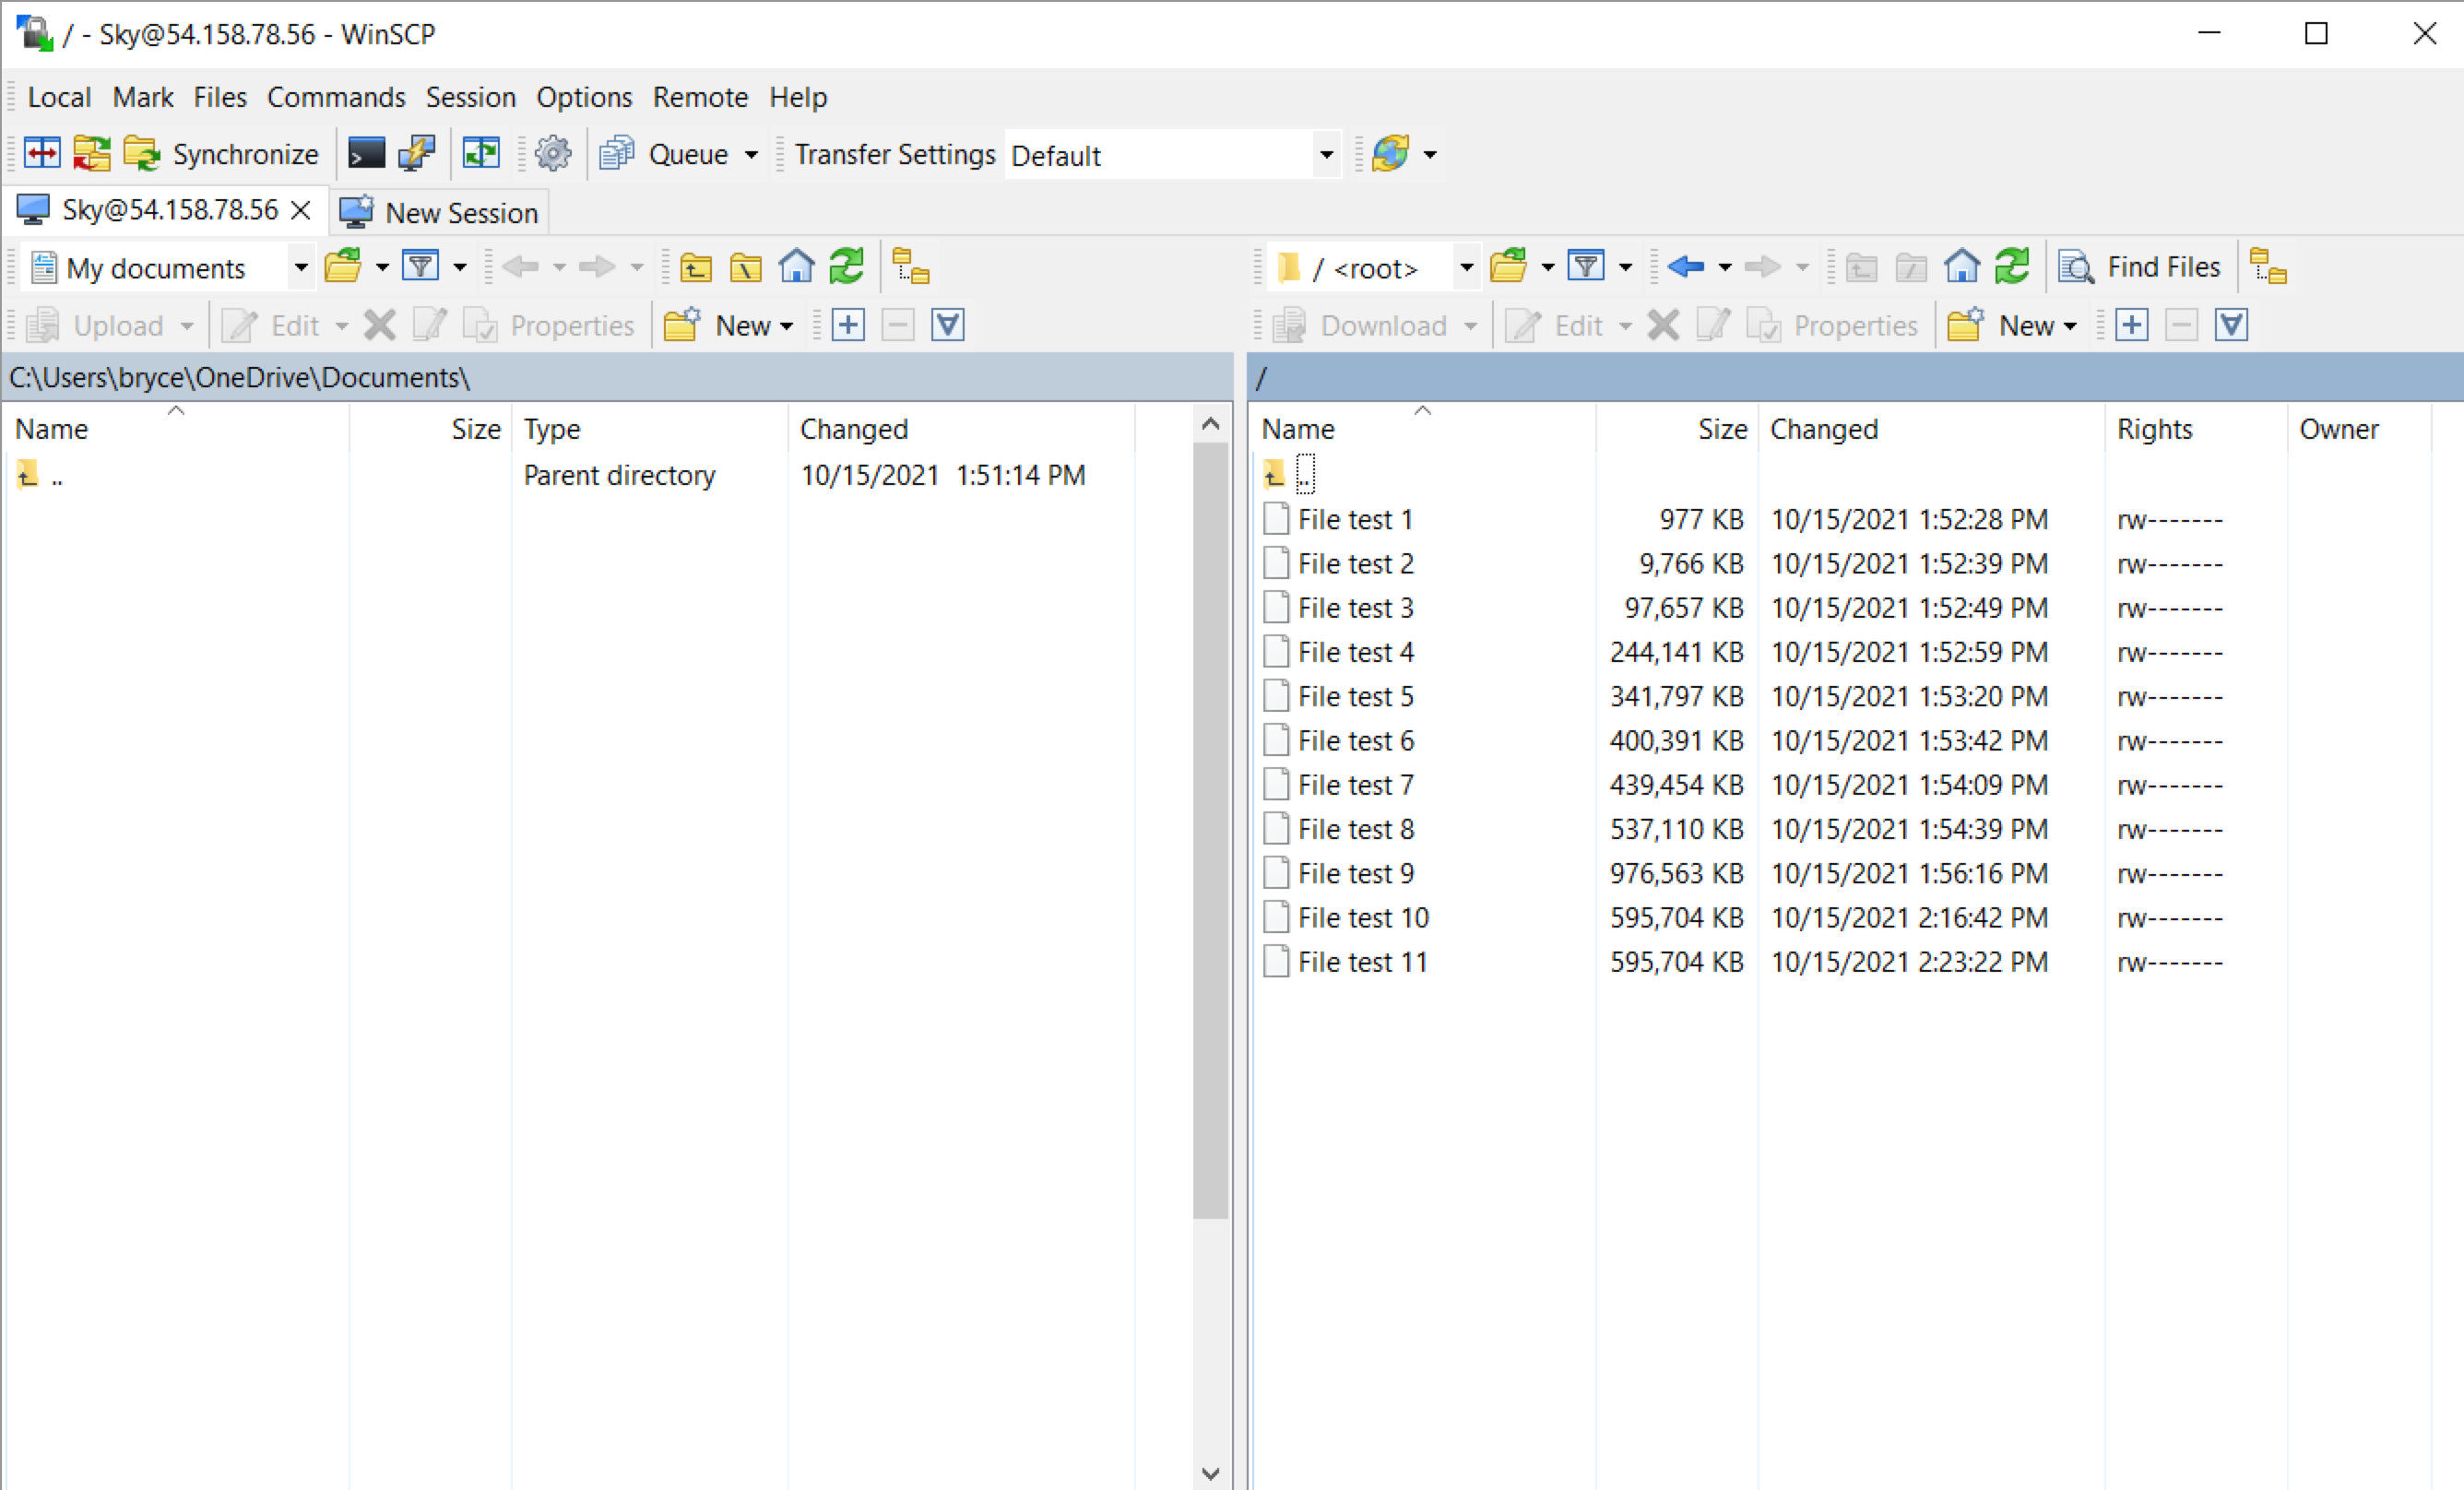This screenshot has width=2464, height=1490.
Task: Click local Open Directory folder icon
Action: click(x=343, y=267)
